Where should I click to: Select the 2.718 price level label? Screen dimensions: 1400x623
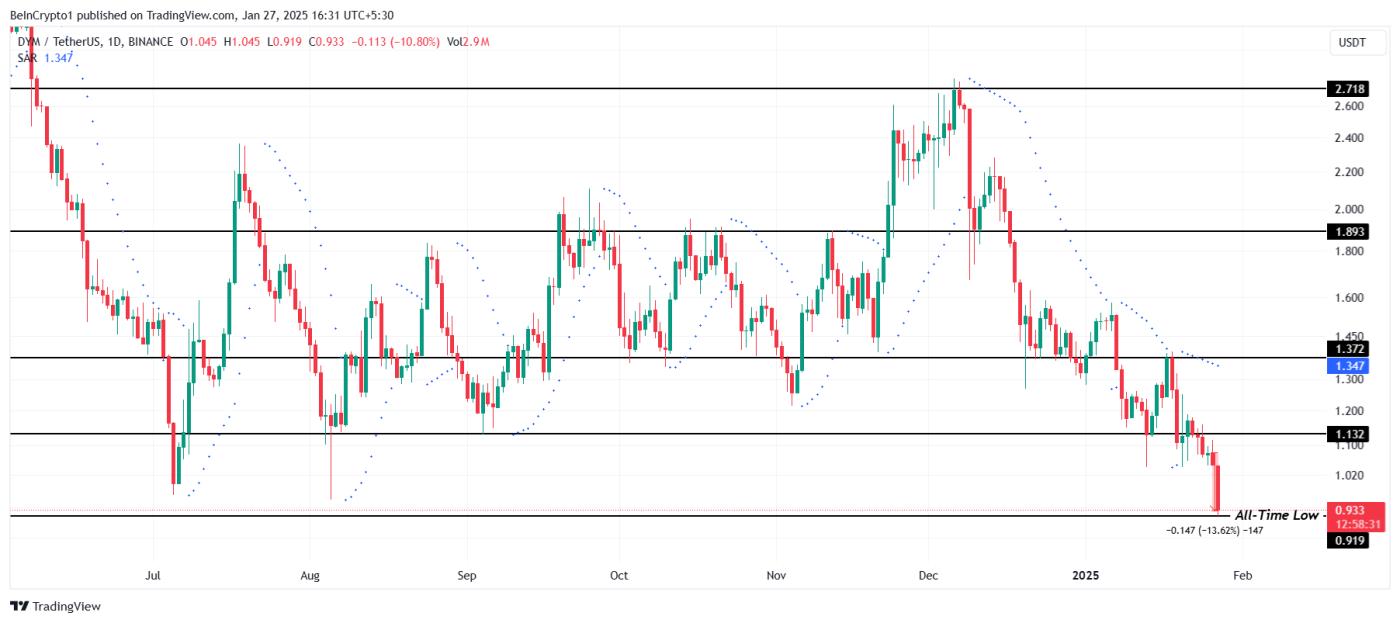[x=1347, y=89]
